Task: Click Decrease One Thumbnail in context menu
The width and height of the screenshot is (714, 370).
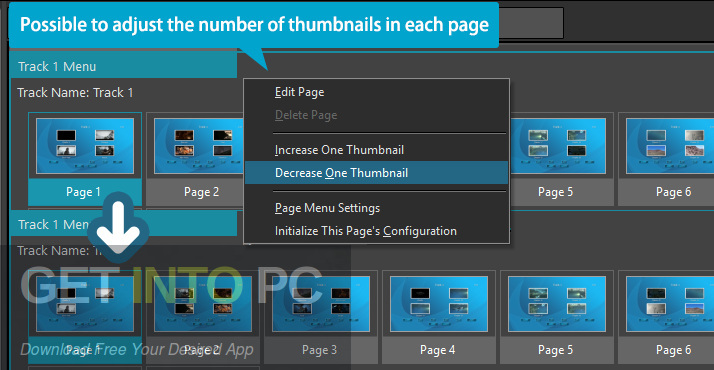Action: pyautogui.click(x=376, y=173)
